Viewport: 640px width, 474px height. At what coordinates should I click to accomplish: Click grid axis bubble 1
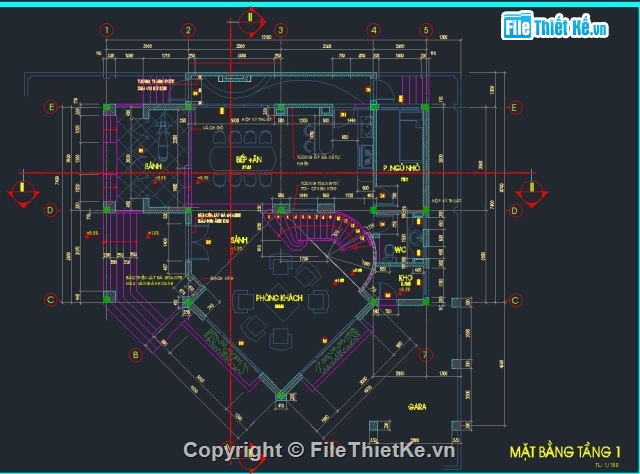(107, 30)
